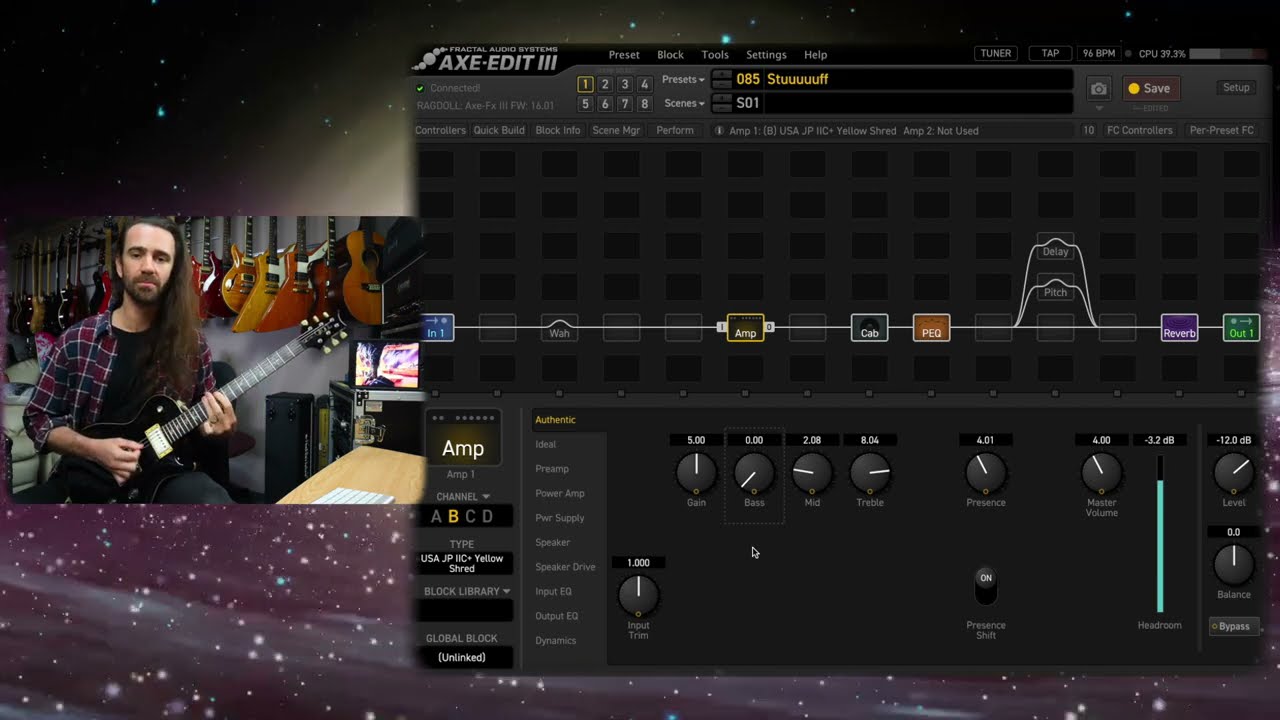This screenshot has width=1280, height=720.
Task: Select scene 2 button
Action: (x=605, y=85)
